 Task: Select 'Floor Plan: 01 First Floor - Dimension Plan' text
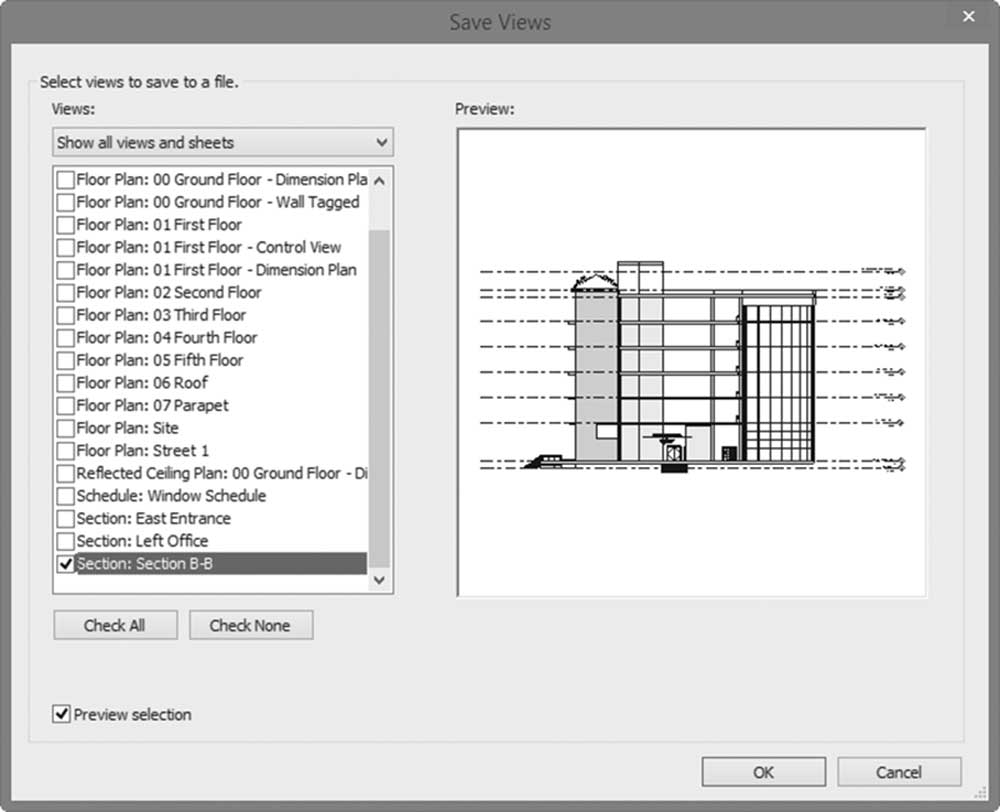tap(216, 270)
